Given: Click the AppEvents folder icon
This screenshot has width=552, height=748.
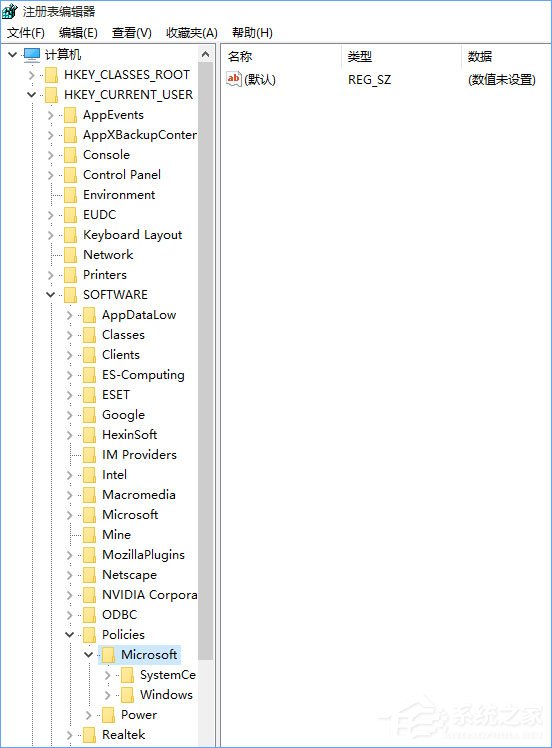Looking at the screenshot, I should coord(71,115).
